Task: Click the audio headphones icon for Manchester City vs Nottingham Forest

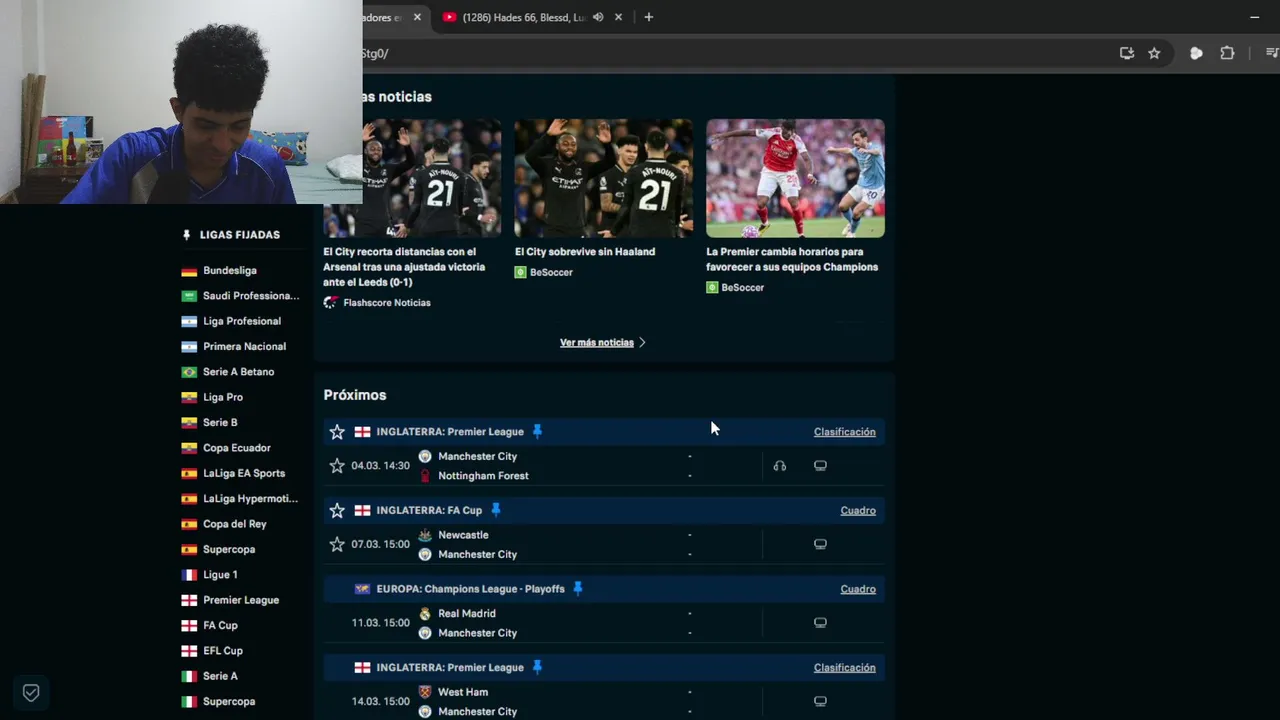Action: coord(780,466)
